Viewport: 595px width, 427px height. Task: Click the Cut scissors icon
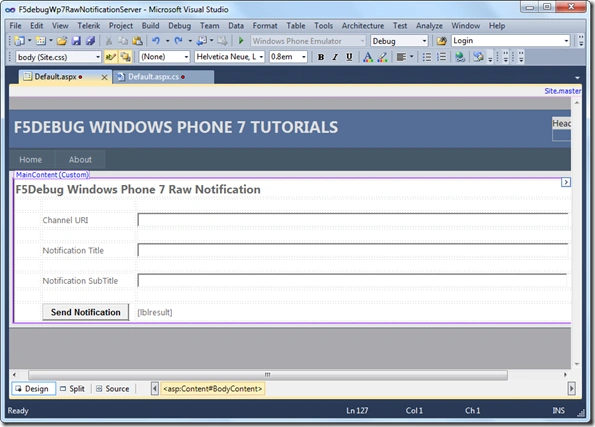109,41
